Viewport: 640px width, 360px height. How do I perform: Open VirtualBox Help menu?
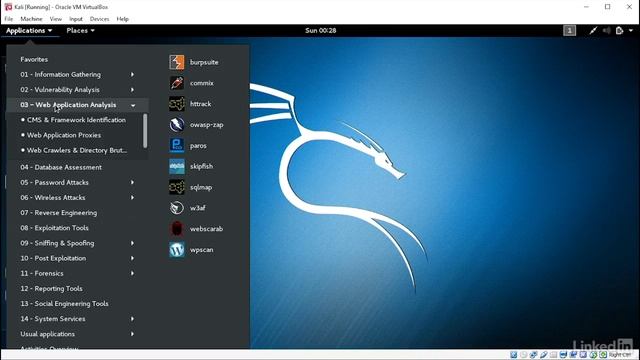point(122,19)
